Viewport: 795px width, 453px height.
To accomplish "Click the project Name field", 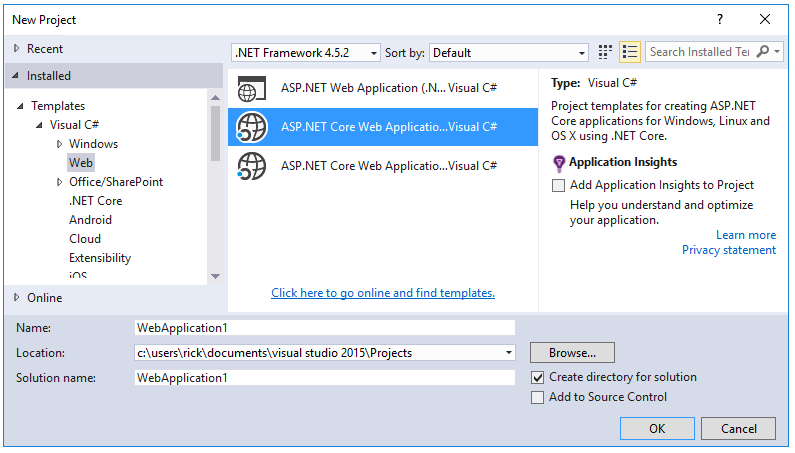I will point(325,328).
